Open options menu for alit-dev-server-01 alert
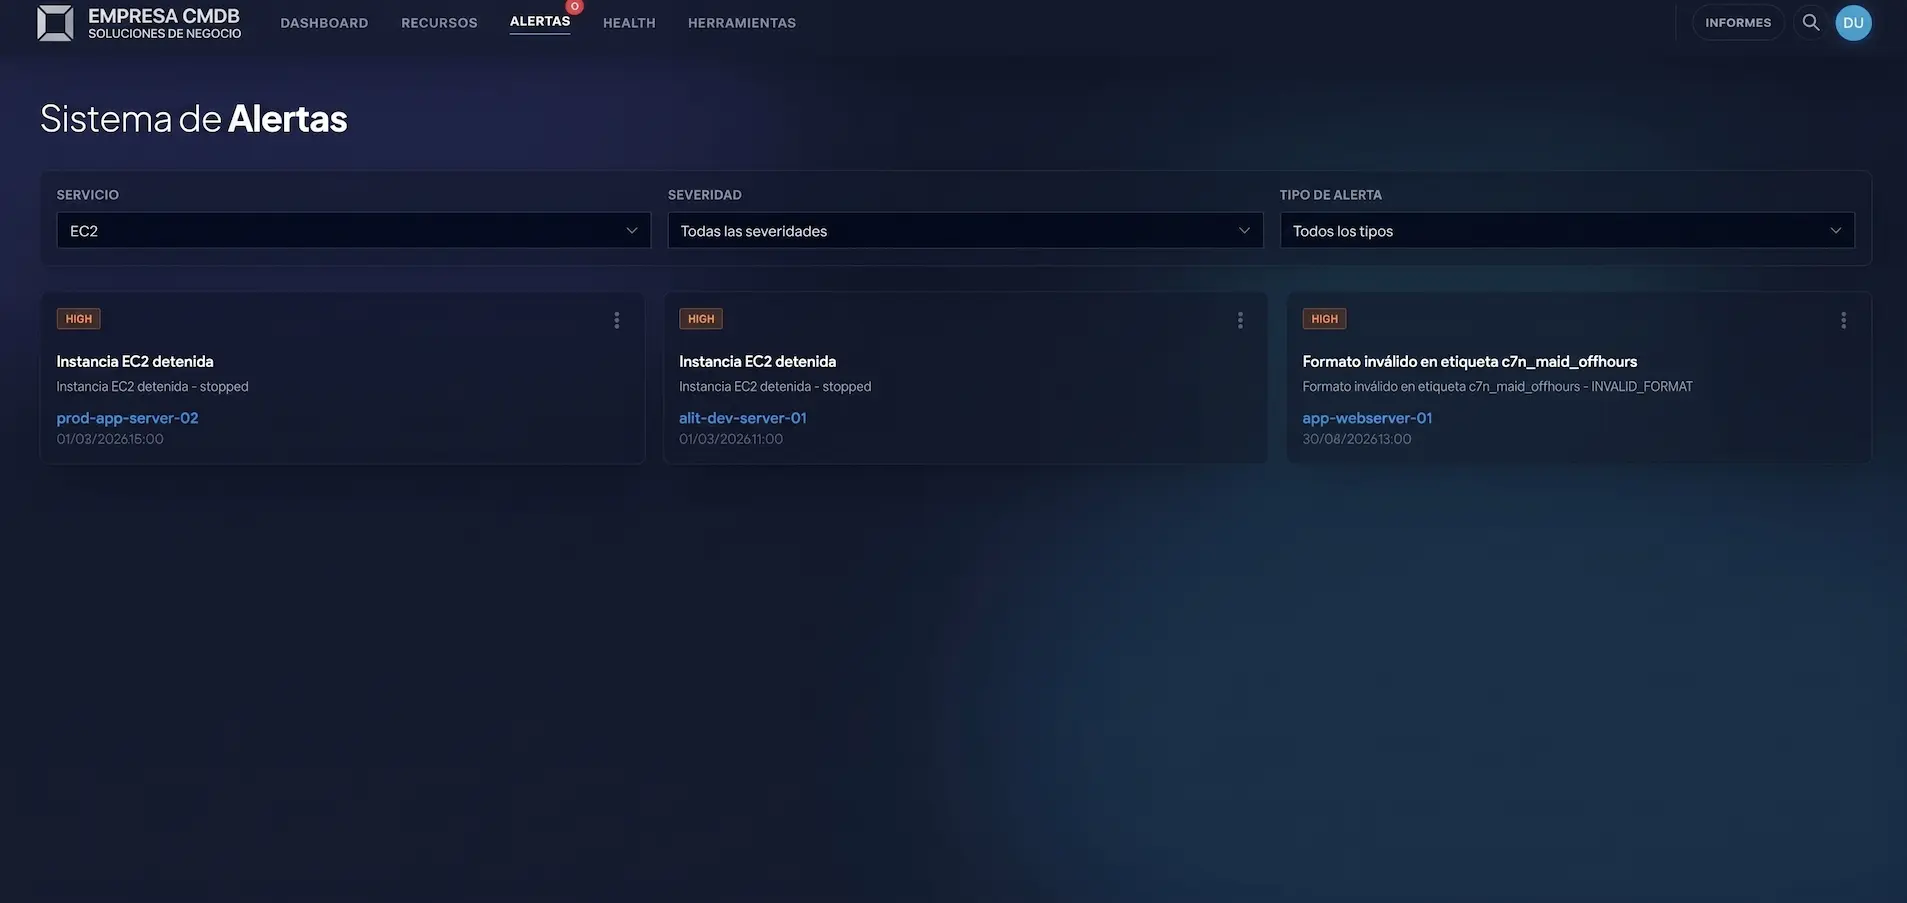1907x903 pixels. (1240, 320)
